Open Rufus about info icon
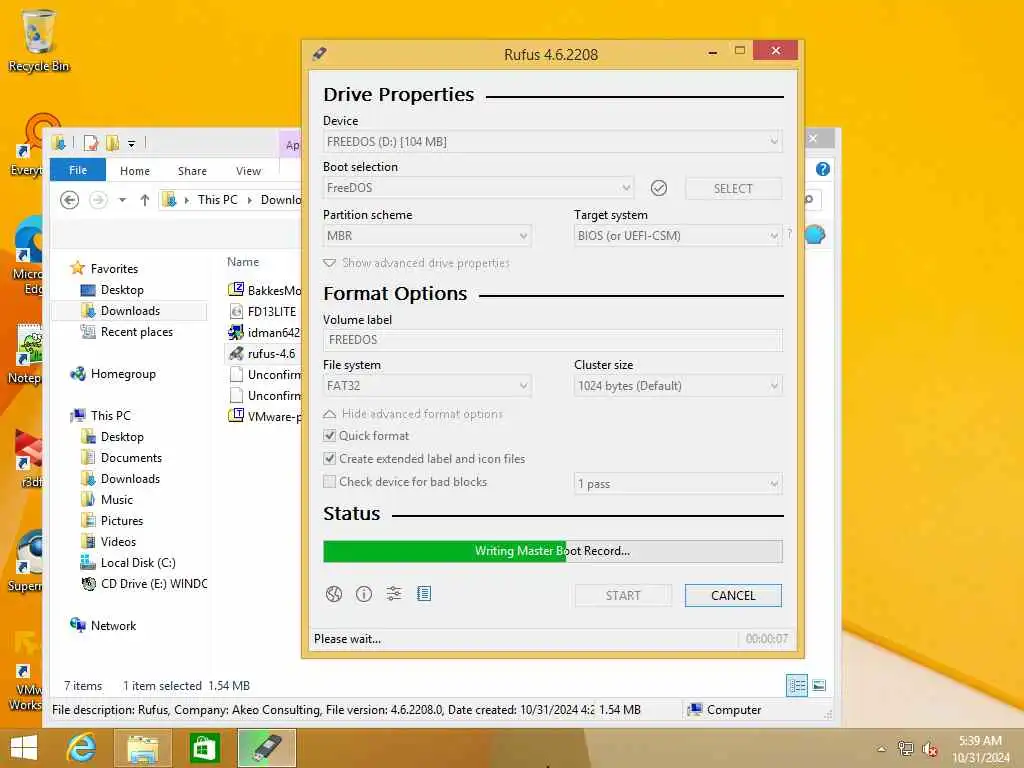1024x768 pixels. coord(364,594)
